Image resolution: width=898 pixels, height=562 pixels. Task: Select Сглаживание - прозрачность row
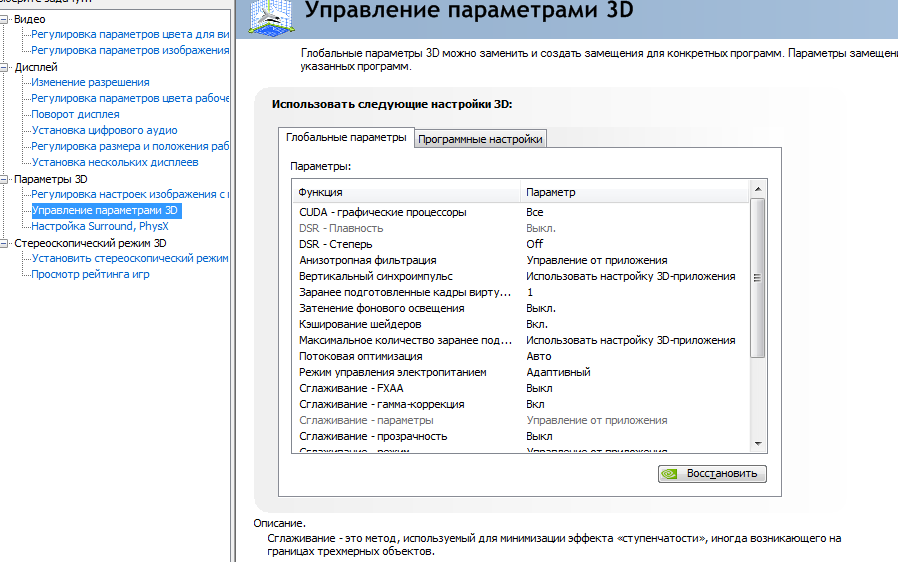coord(521,437)
